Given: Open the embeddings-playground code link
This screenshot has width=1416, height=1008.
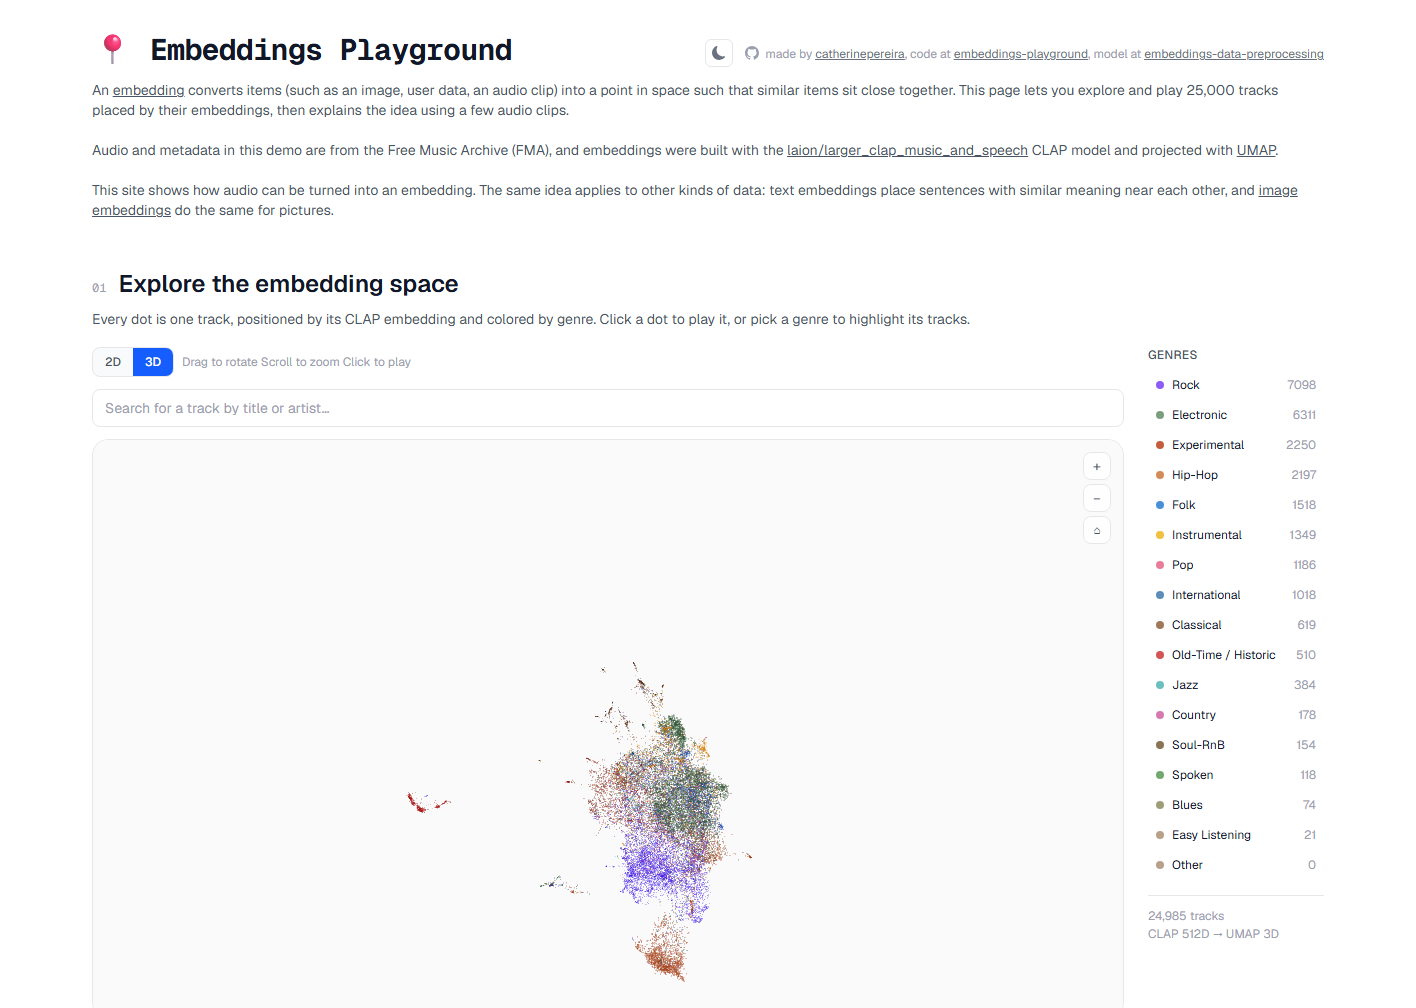Looking at the screenshot, I should (1020, 54).
